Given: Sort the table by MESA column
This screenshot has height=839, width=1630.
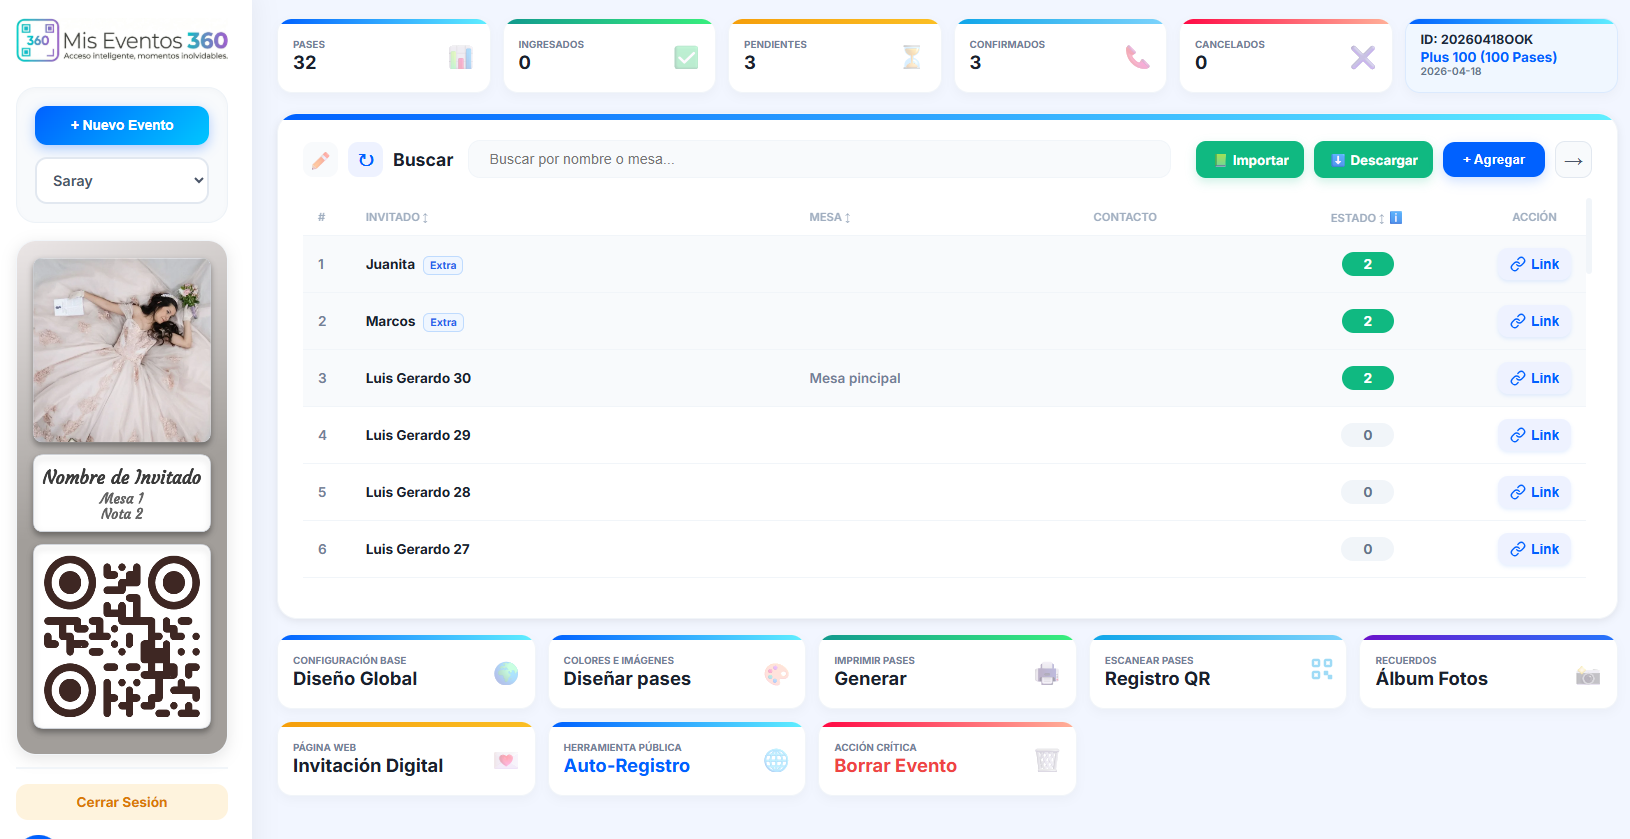Looking at the screenshot, I should point(829,217).
